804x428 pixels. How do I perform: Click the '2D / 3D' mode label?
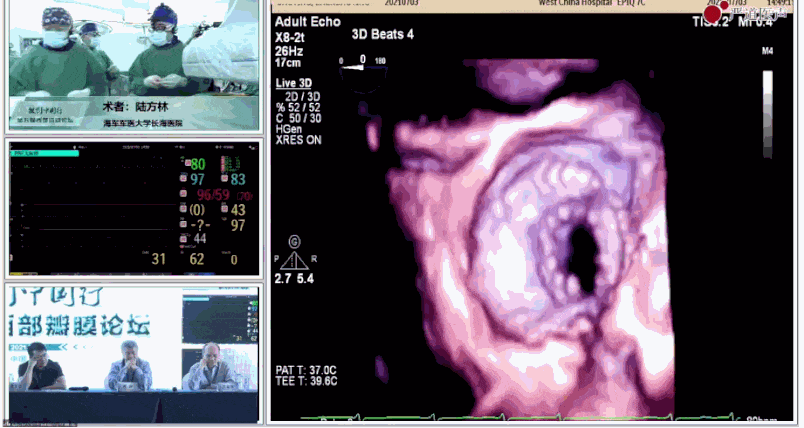click(303, 96)
